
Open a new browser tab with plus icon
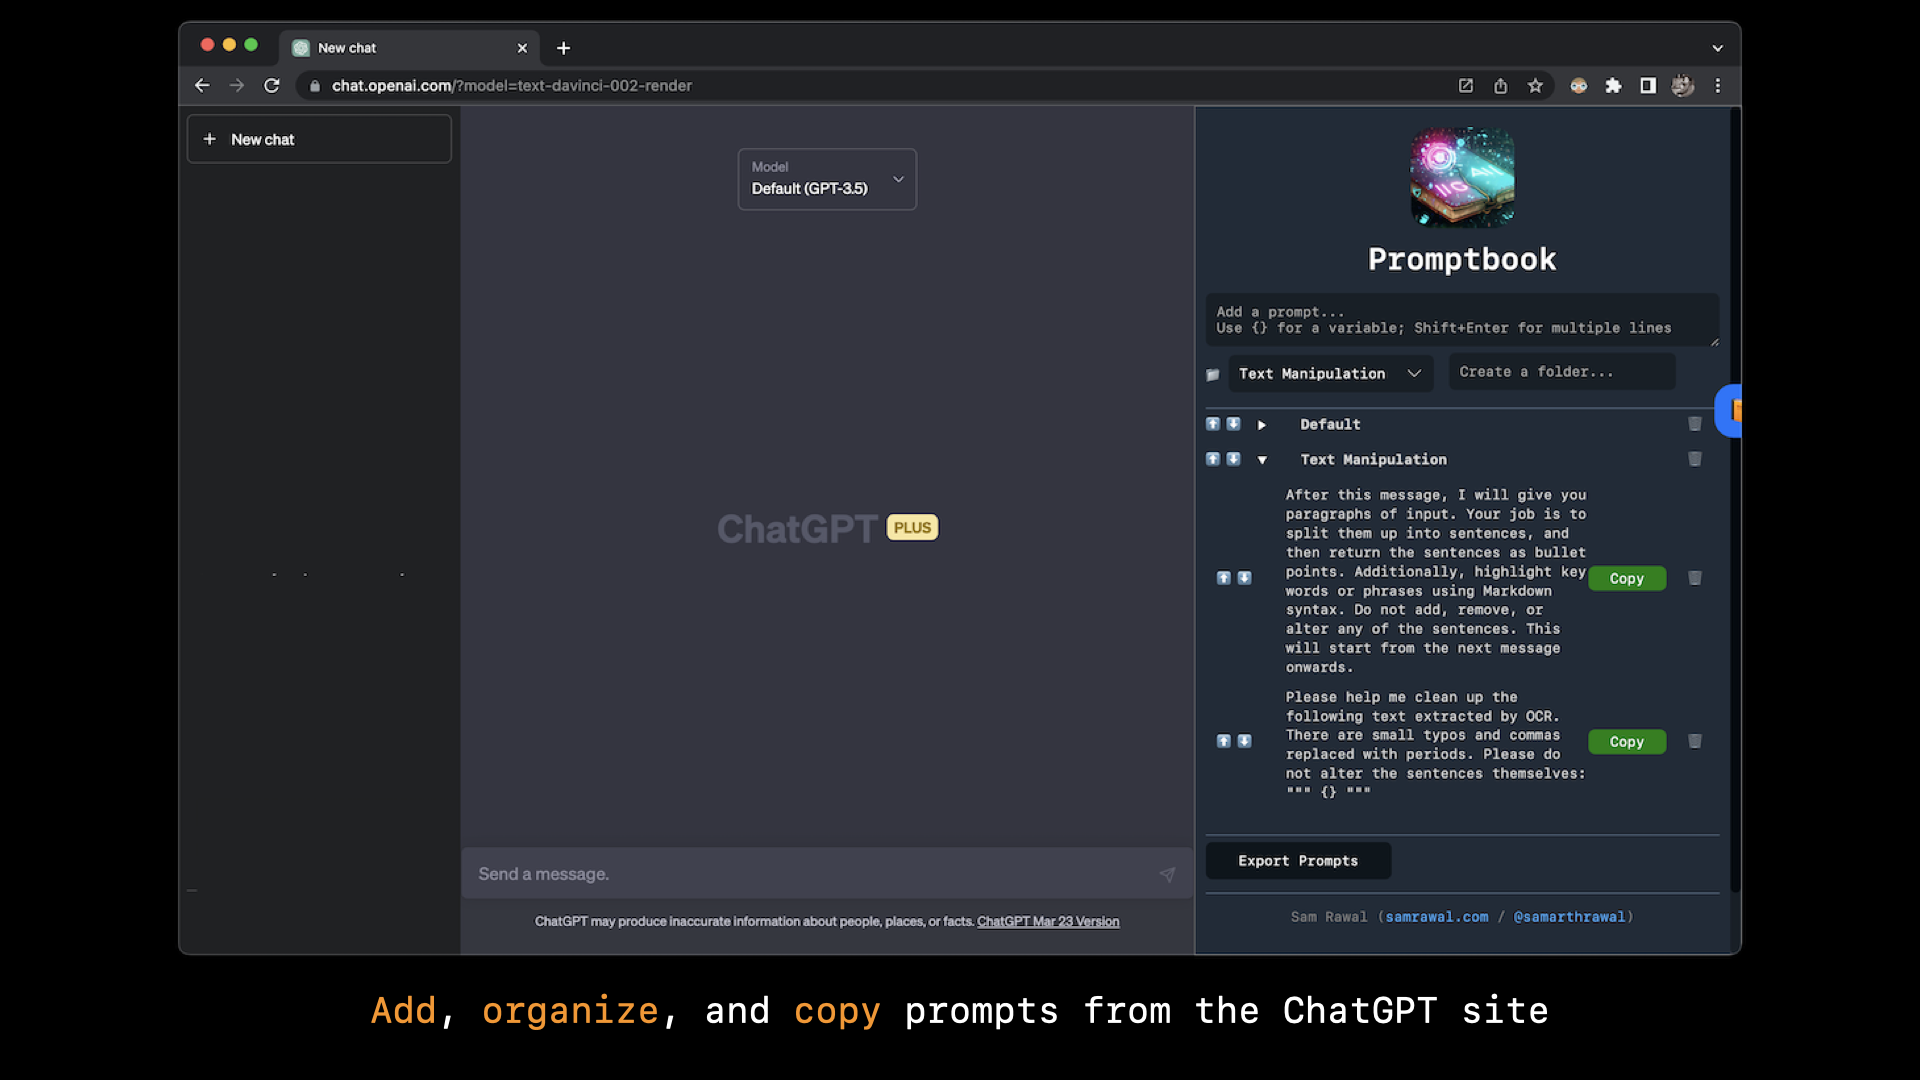pyautogui.click(x=564, y=48)
